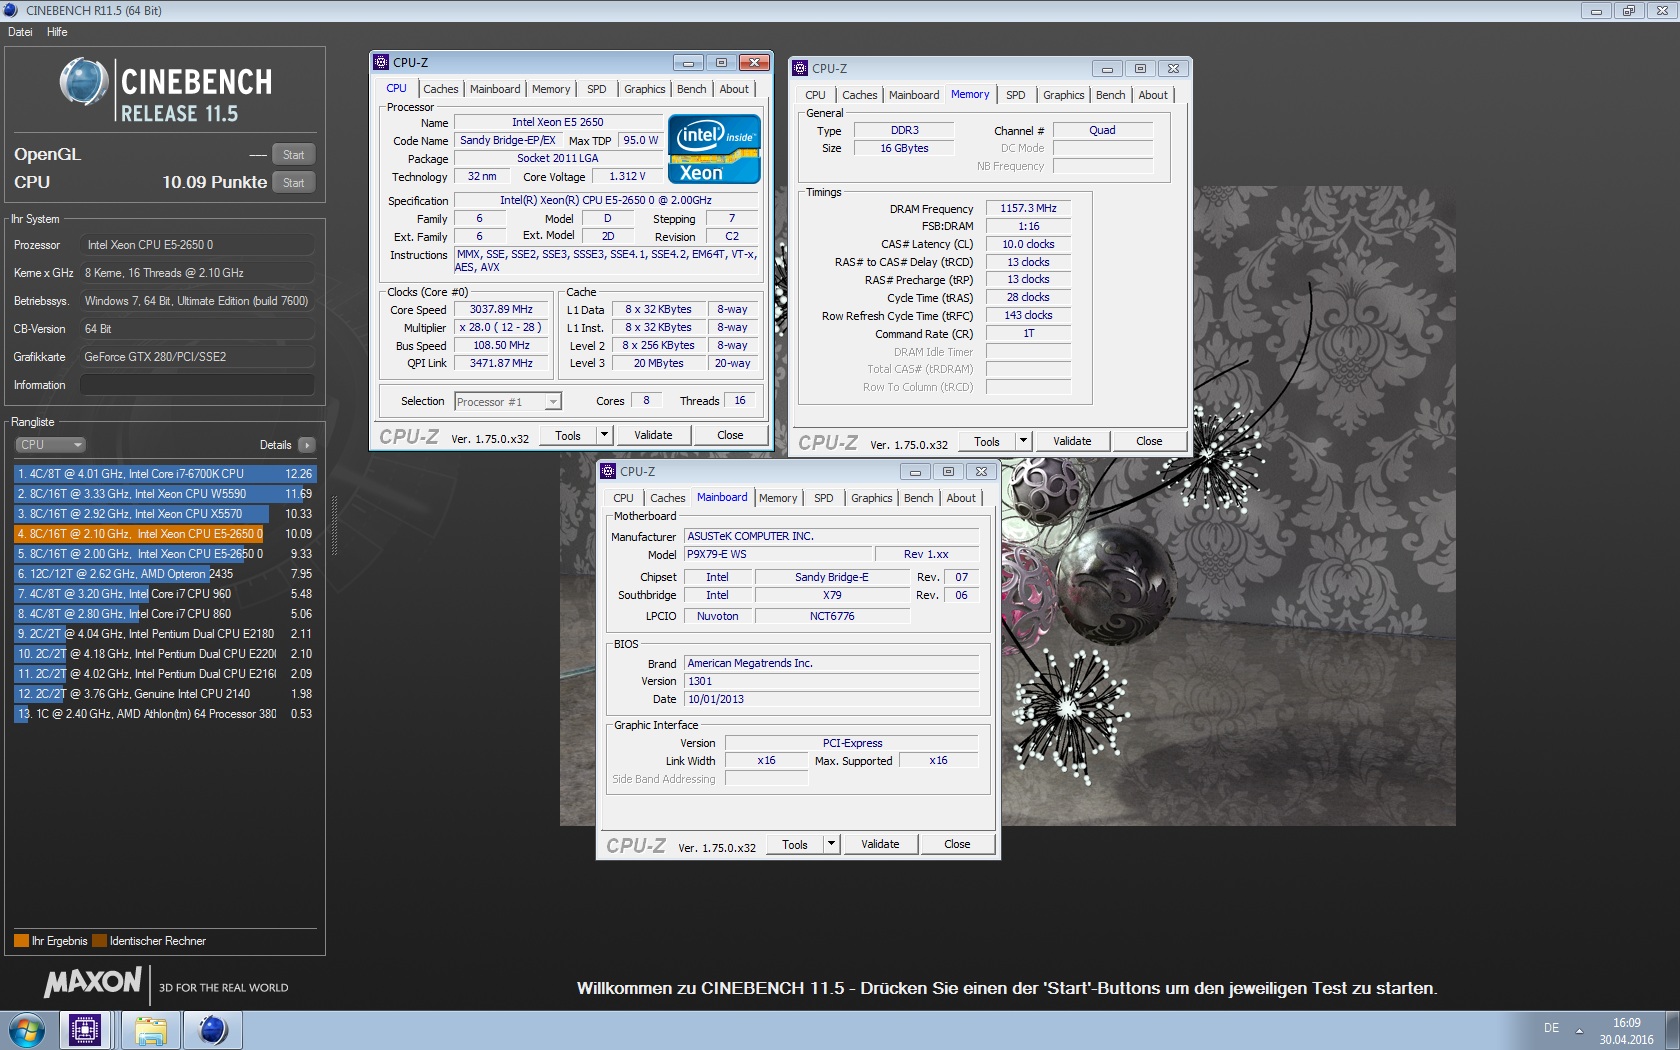Switch to Graphics tab in CPU window

point(645,89)
